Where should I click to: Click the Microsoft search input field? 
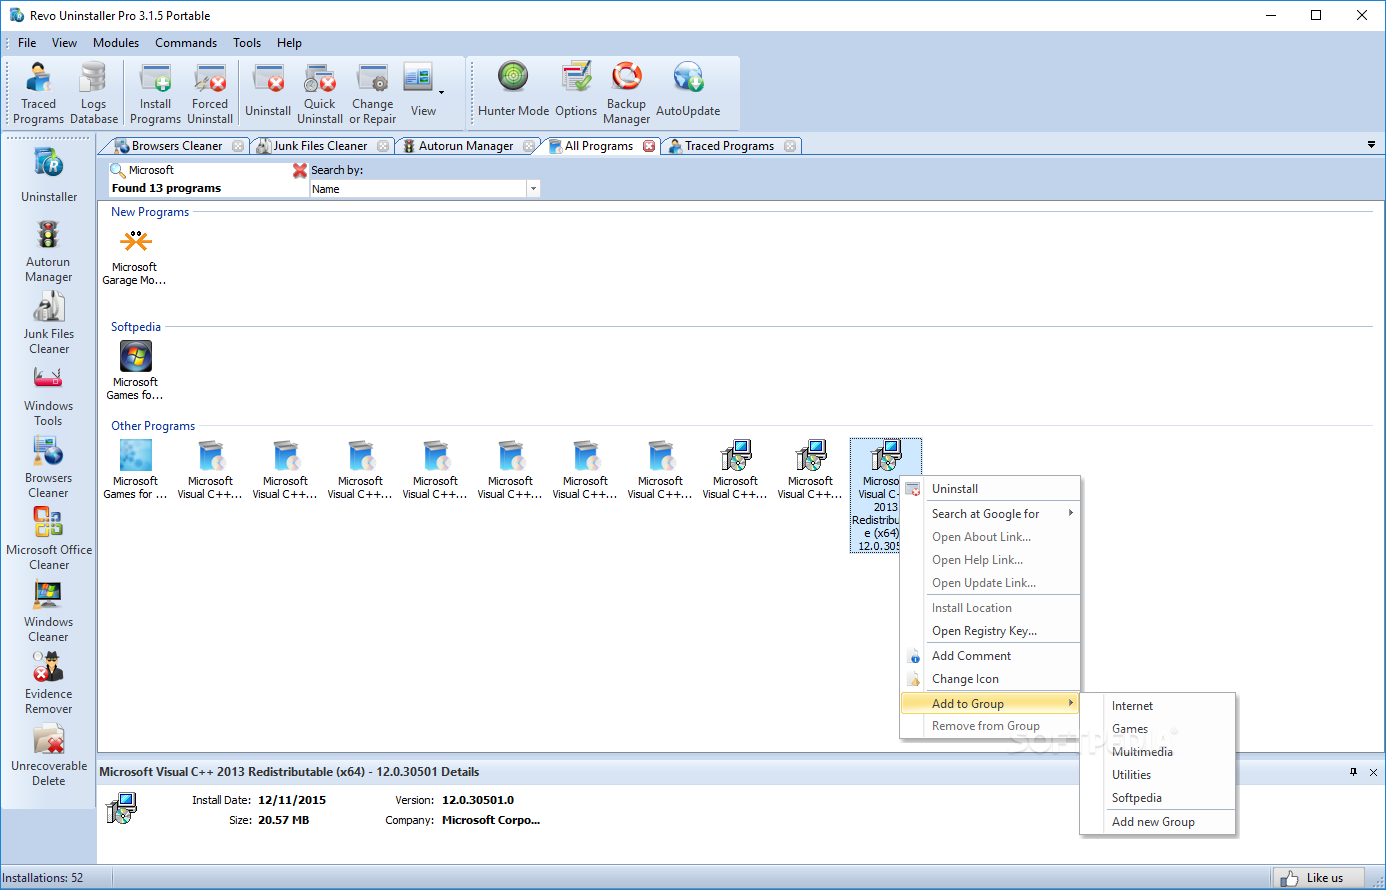tap(209, 170)
